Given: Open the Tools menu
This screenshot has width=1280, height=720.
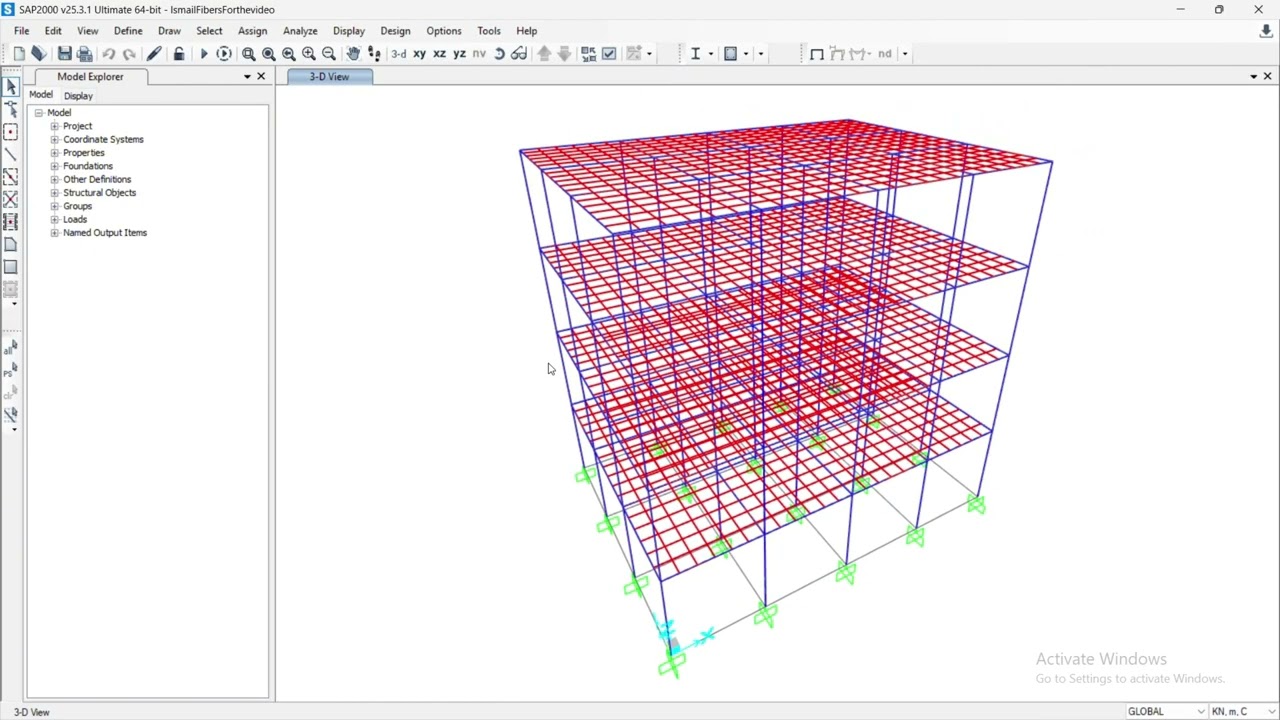Looking at the screenshot, I should click(489, 31).
